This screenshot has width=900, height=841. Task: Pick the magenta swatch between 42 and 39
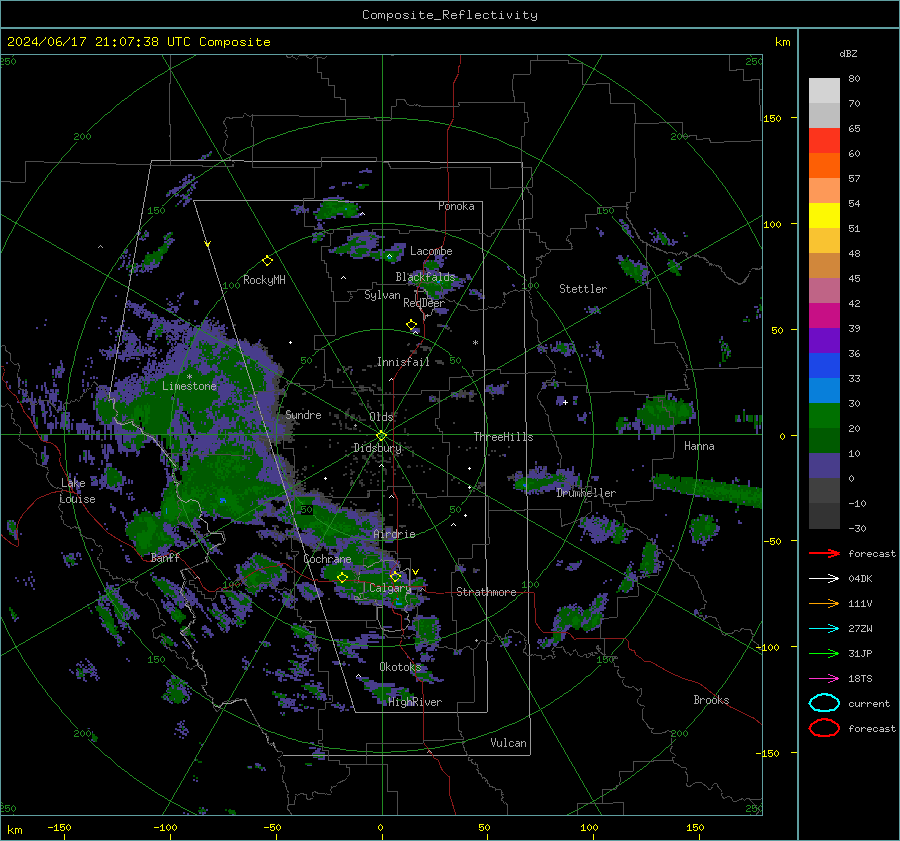click(x=824, y=316)
